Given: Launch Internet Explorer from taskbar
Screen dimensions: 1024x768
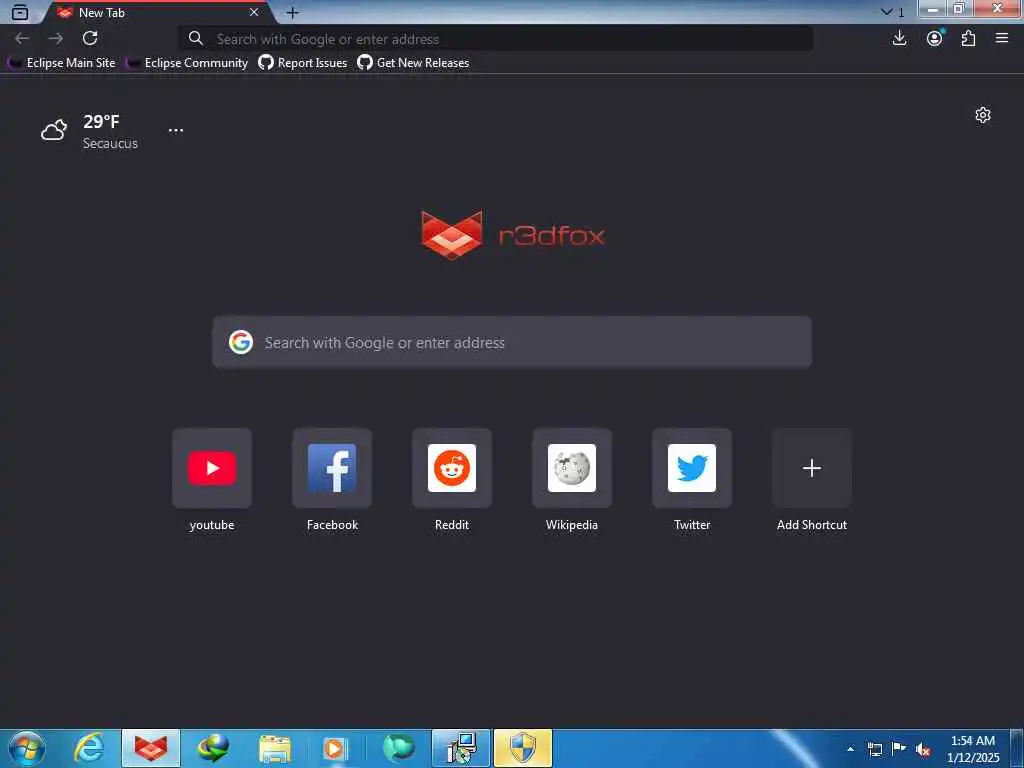Looking at the screenshot, I should click(x=89, y=748).
